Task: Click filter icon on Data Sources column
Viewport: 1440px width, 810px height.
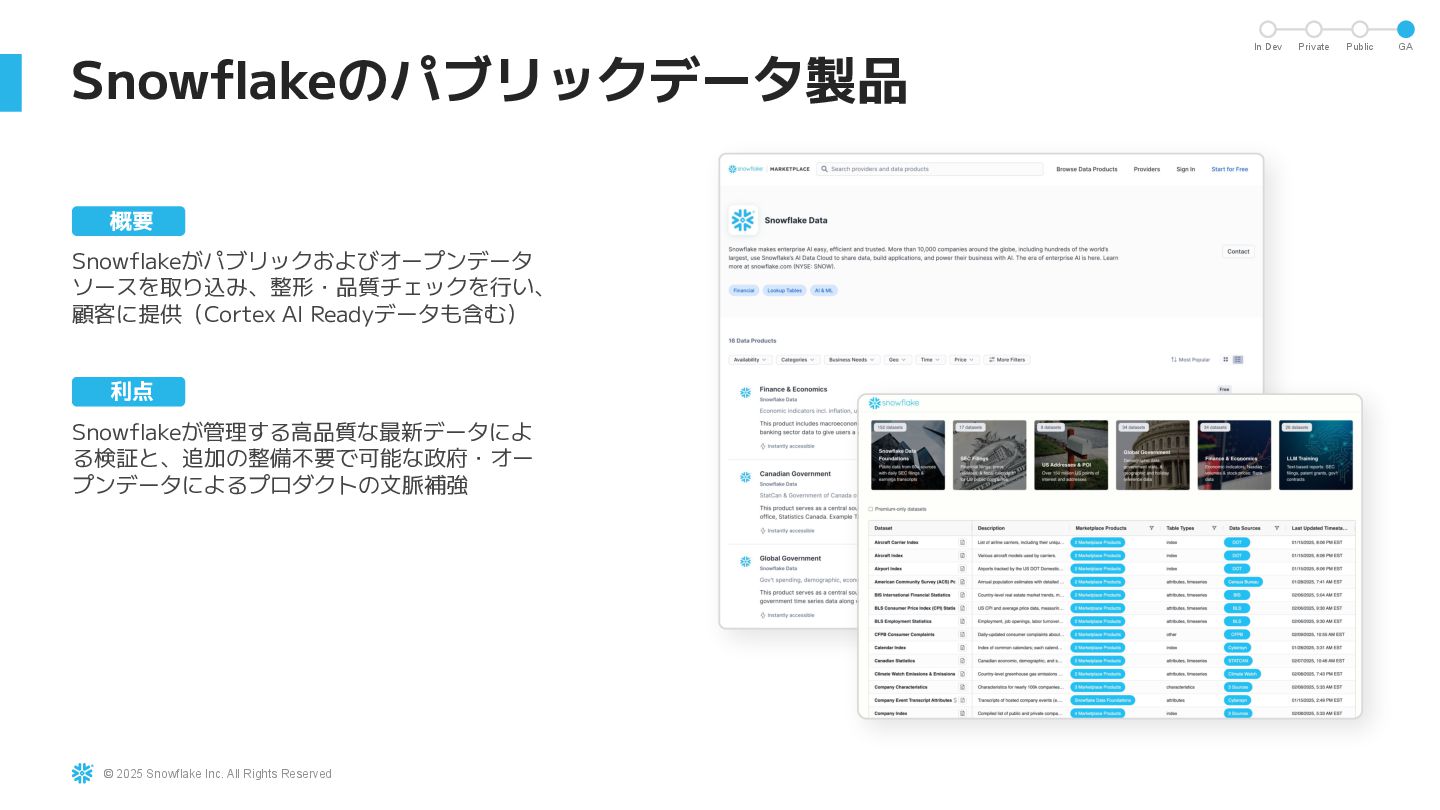Action: (1277, 528)
